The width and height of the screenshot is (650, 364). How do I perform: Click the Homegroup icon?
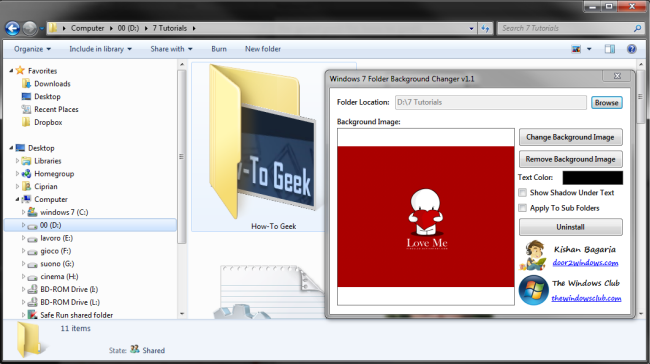coord(26,174)
